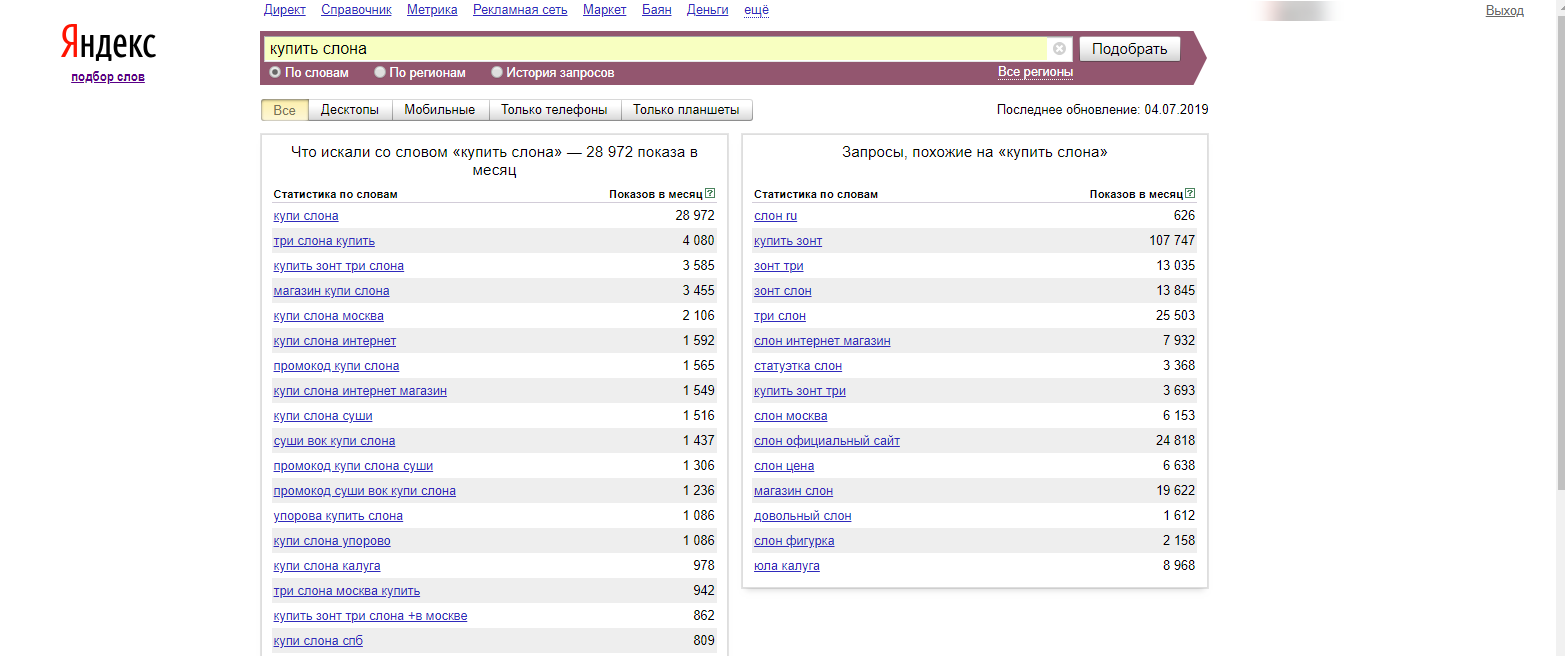Open the 'купи слона интернет магазин' keyword link
1565x656 pixels.
360,391
